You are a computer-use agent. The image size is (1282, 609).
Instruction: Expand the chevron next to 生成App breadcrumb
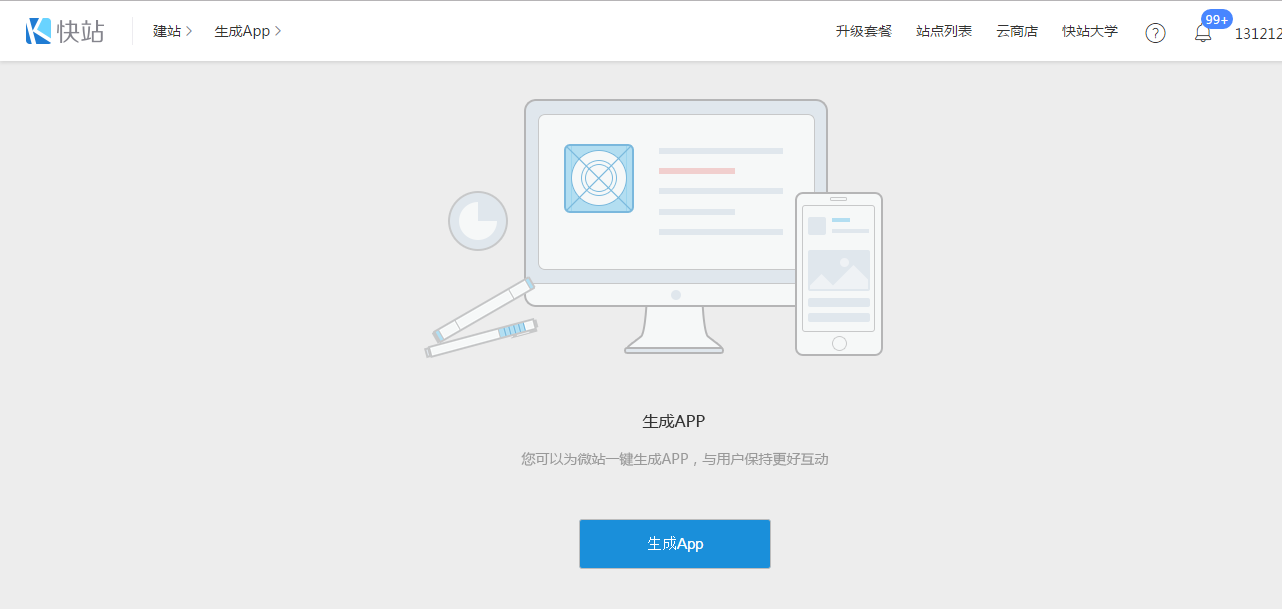tap(278, 32)
